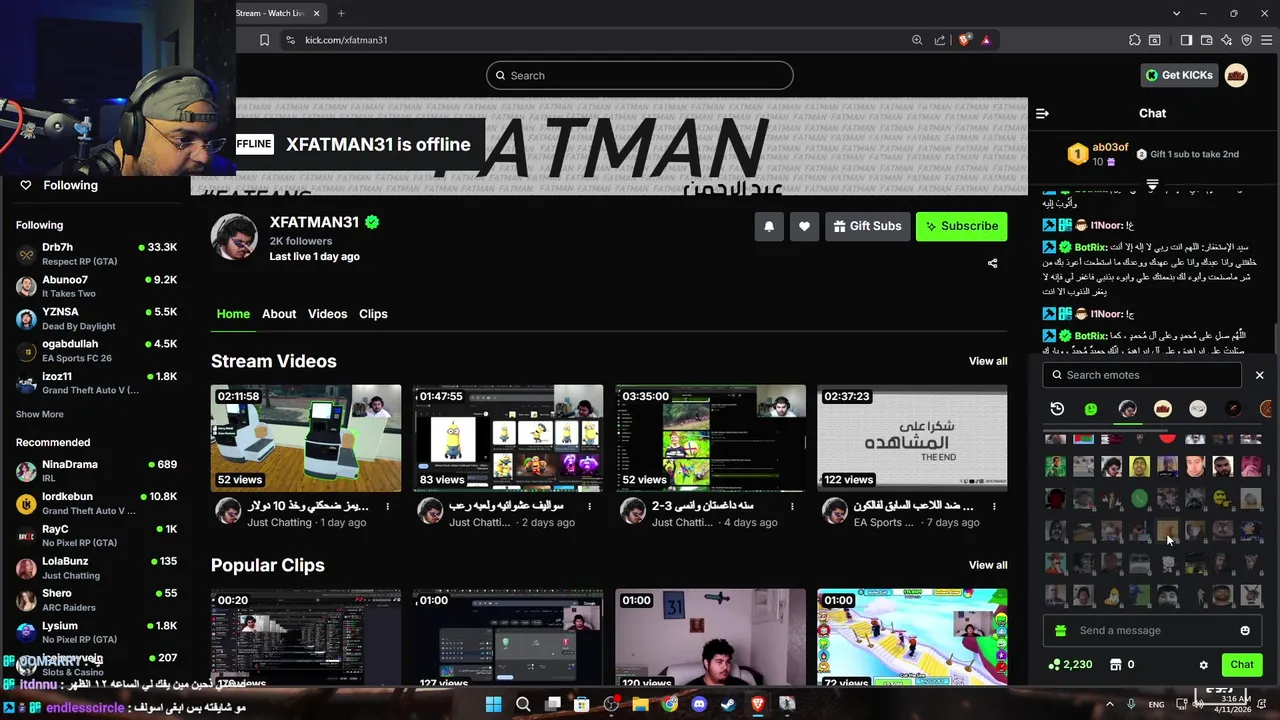Screen dimensions: 1280x720
Task: Open Leo AI sparkle icon
Action: [1226, 40]
